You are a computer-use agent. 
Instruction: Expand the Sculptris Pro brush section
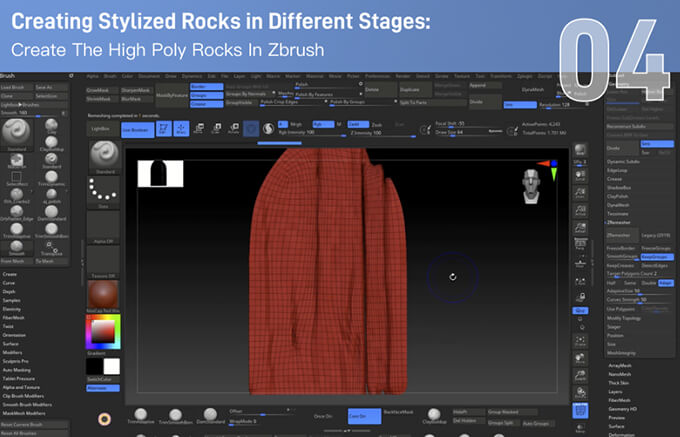pyautogui.click(x=16, y=361)
